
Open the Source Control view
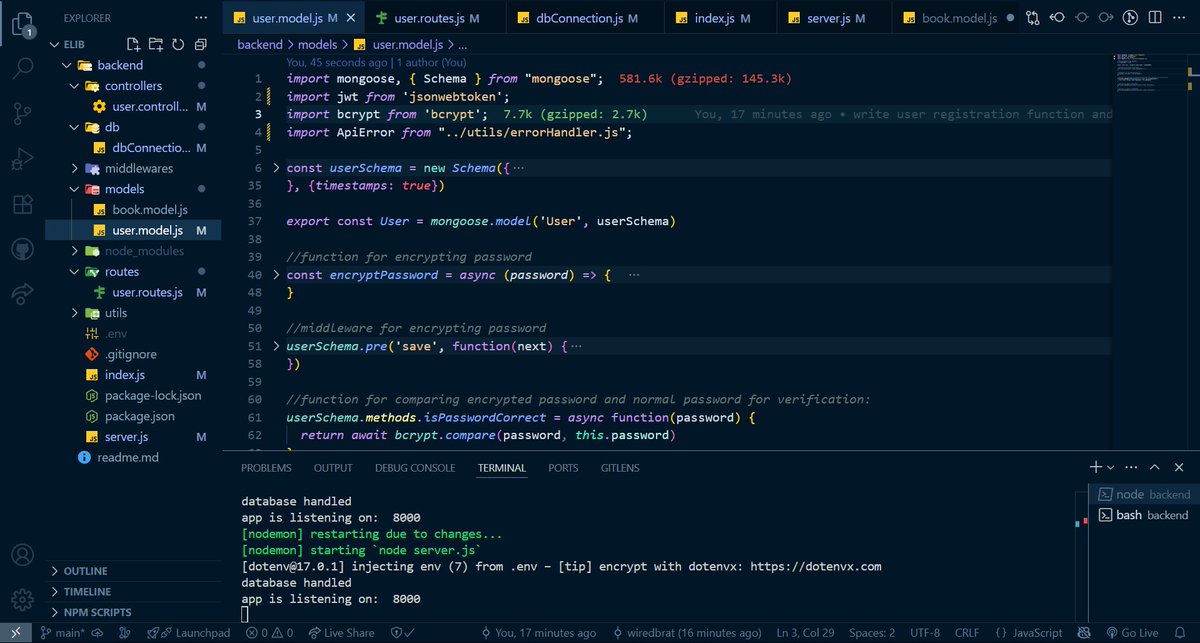pyautogui.click(x=22, y=113)
